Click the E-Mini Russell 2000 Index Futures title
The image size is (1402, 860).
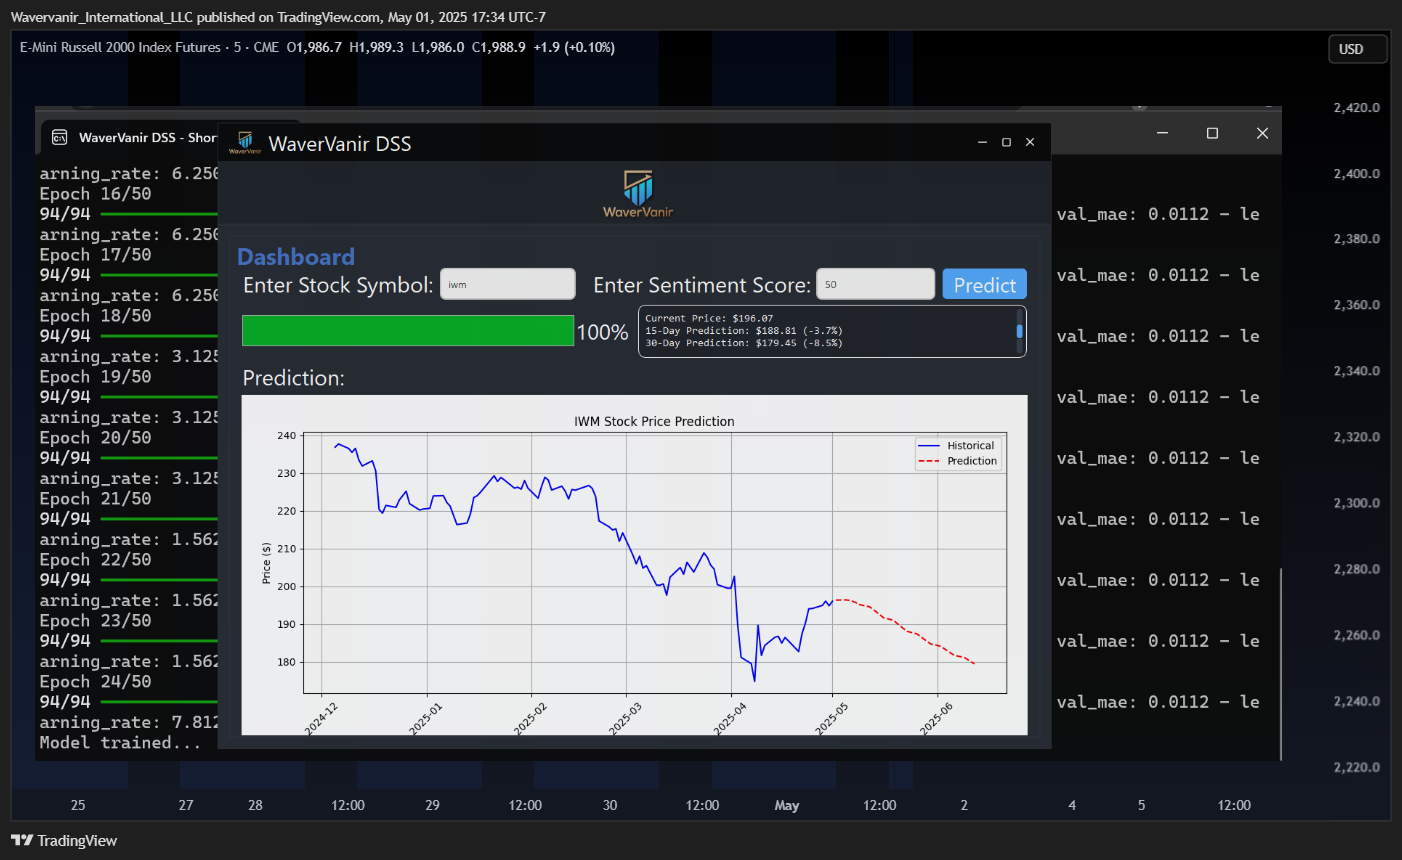(120, 47)
